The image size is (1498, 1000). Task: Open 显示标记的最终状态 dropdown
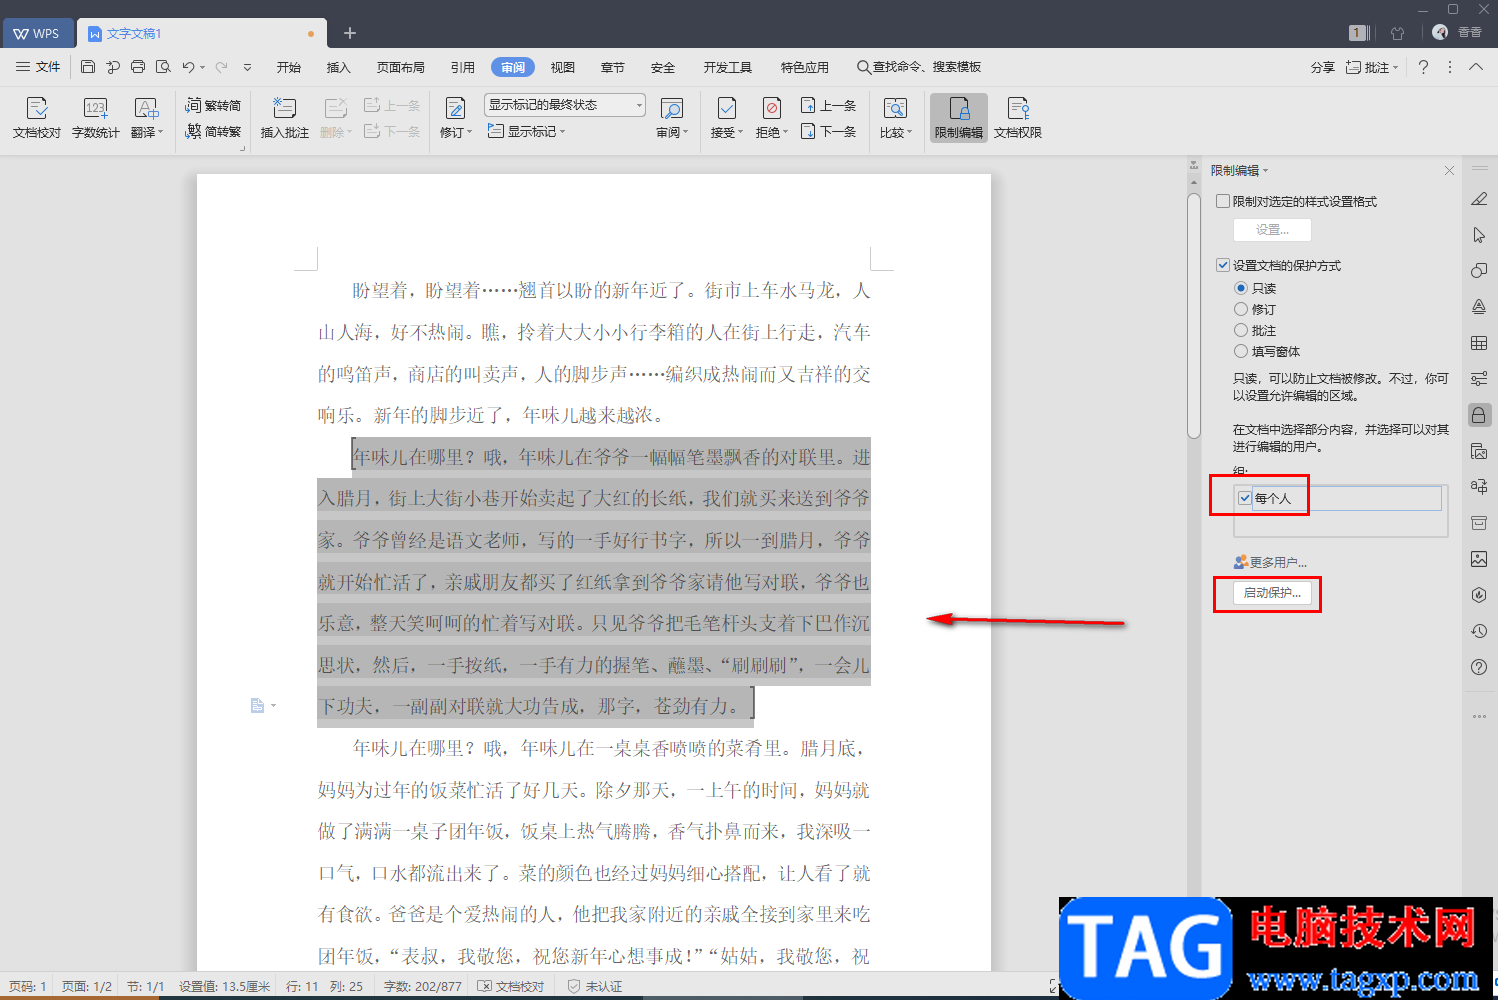coord(565,105)
